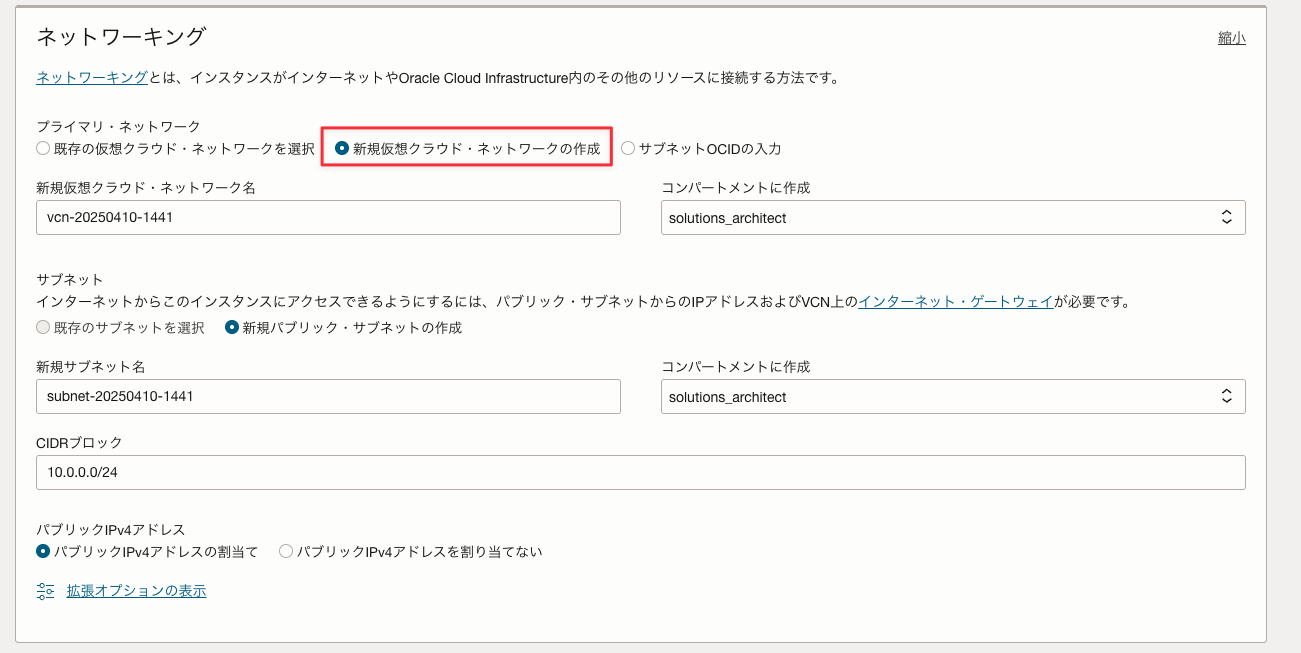Viewport: 1301px width, 653px height.
Task: Click the subnet compartment dropdown arrow
Action: click(1226, 397)
